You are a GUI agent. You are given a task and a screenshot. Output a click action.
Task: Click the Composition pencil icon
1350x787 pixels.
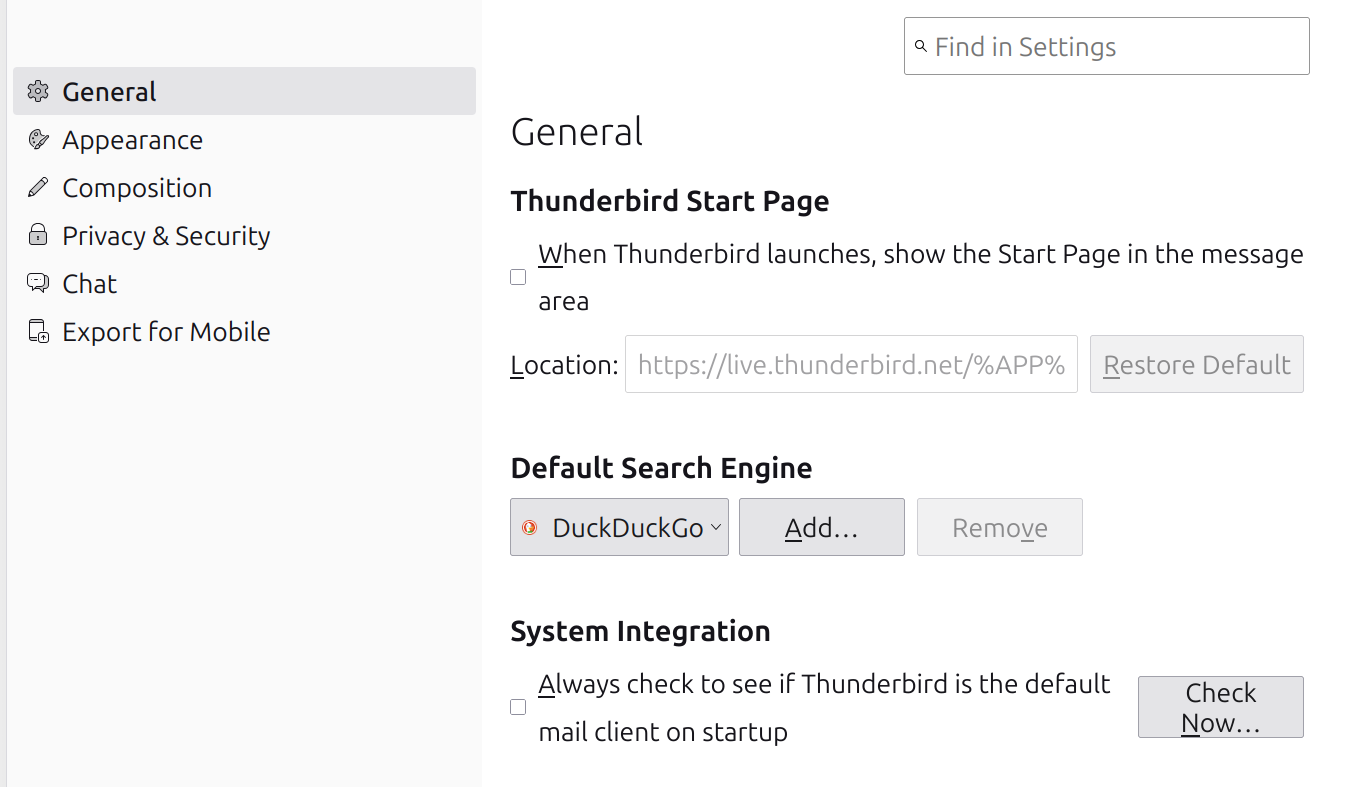click(x=38, y=187)
